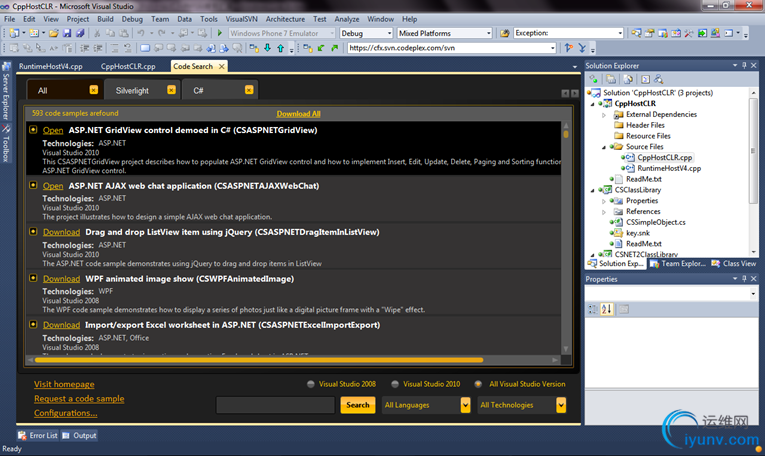Switch to the RuntimeHostV4.cpp tab
This screenshot has height=456, width=765.
[51, 66]
